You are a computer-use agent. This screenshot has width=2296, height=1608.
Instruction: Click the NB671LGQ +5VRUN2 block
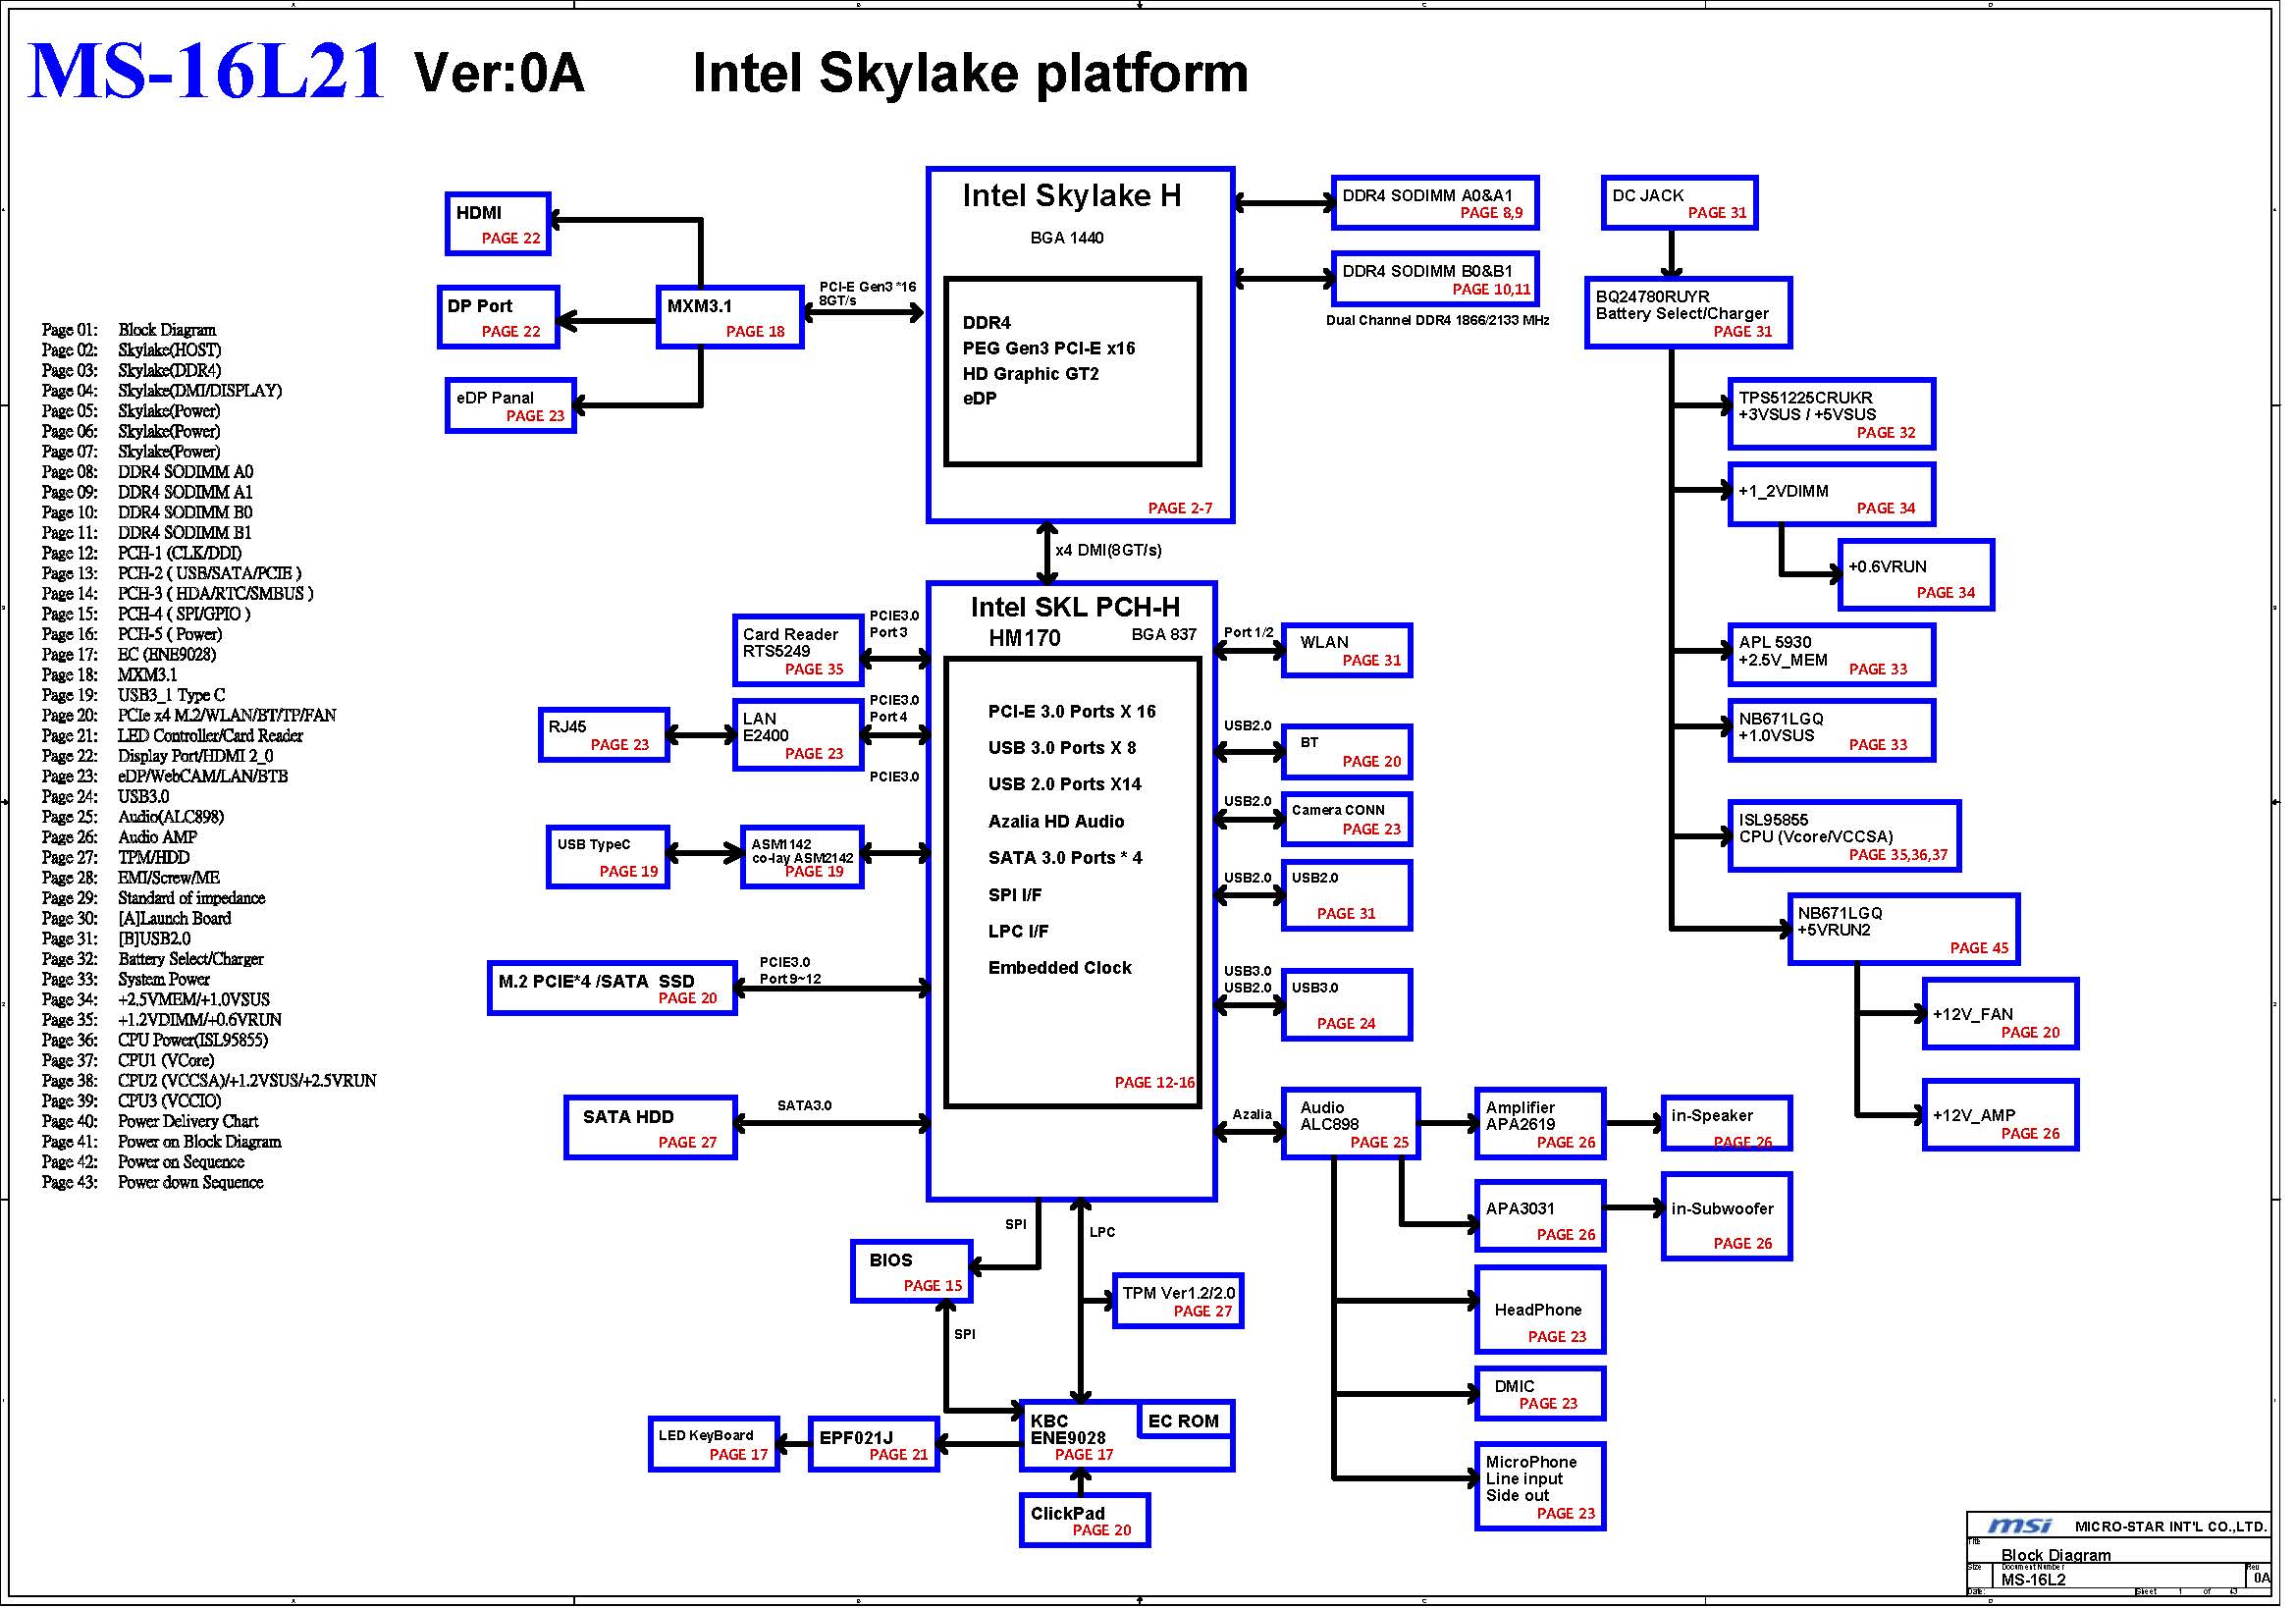pyautogui.click(x=1904, y=929)
